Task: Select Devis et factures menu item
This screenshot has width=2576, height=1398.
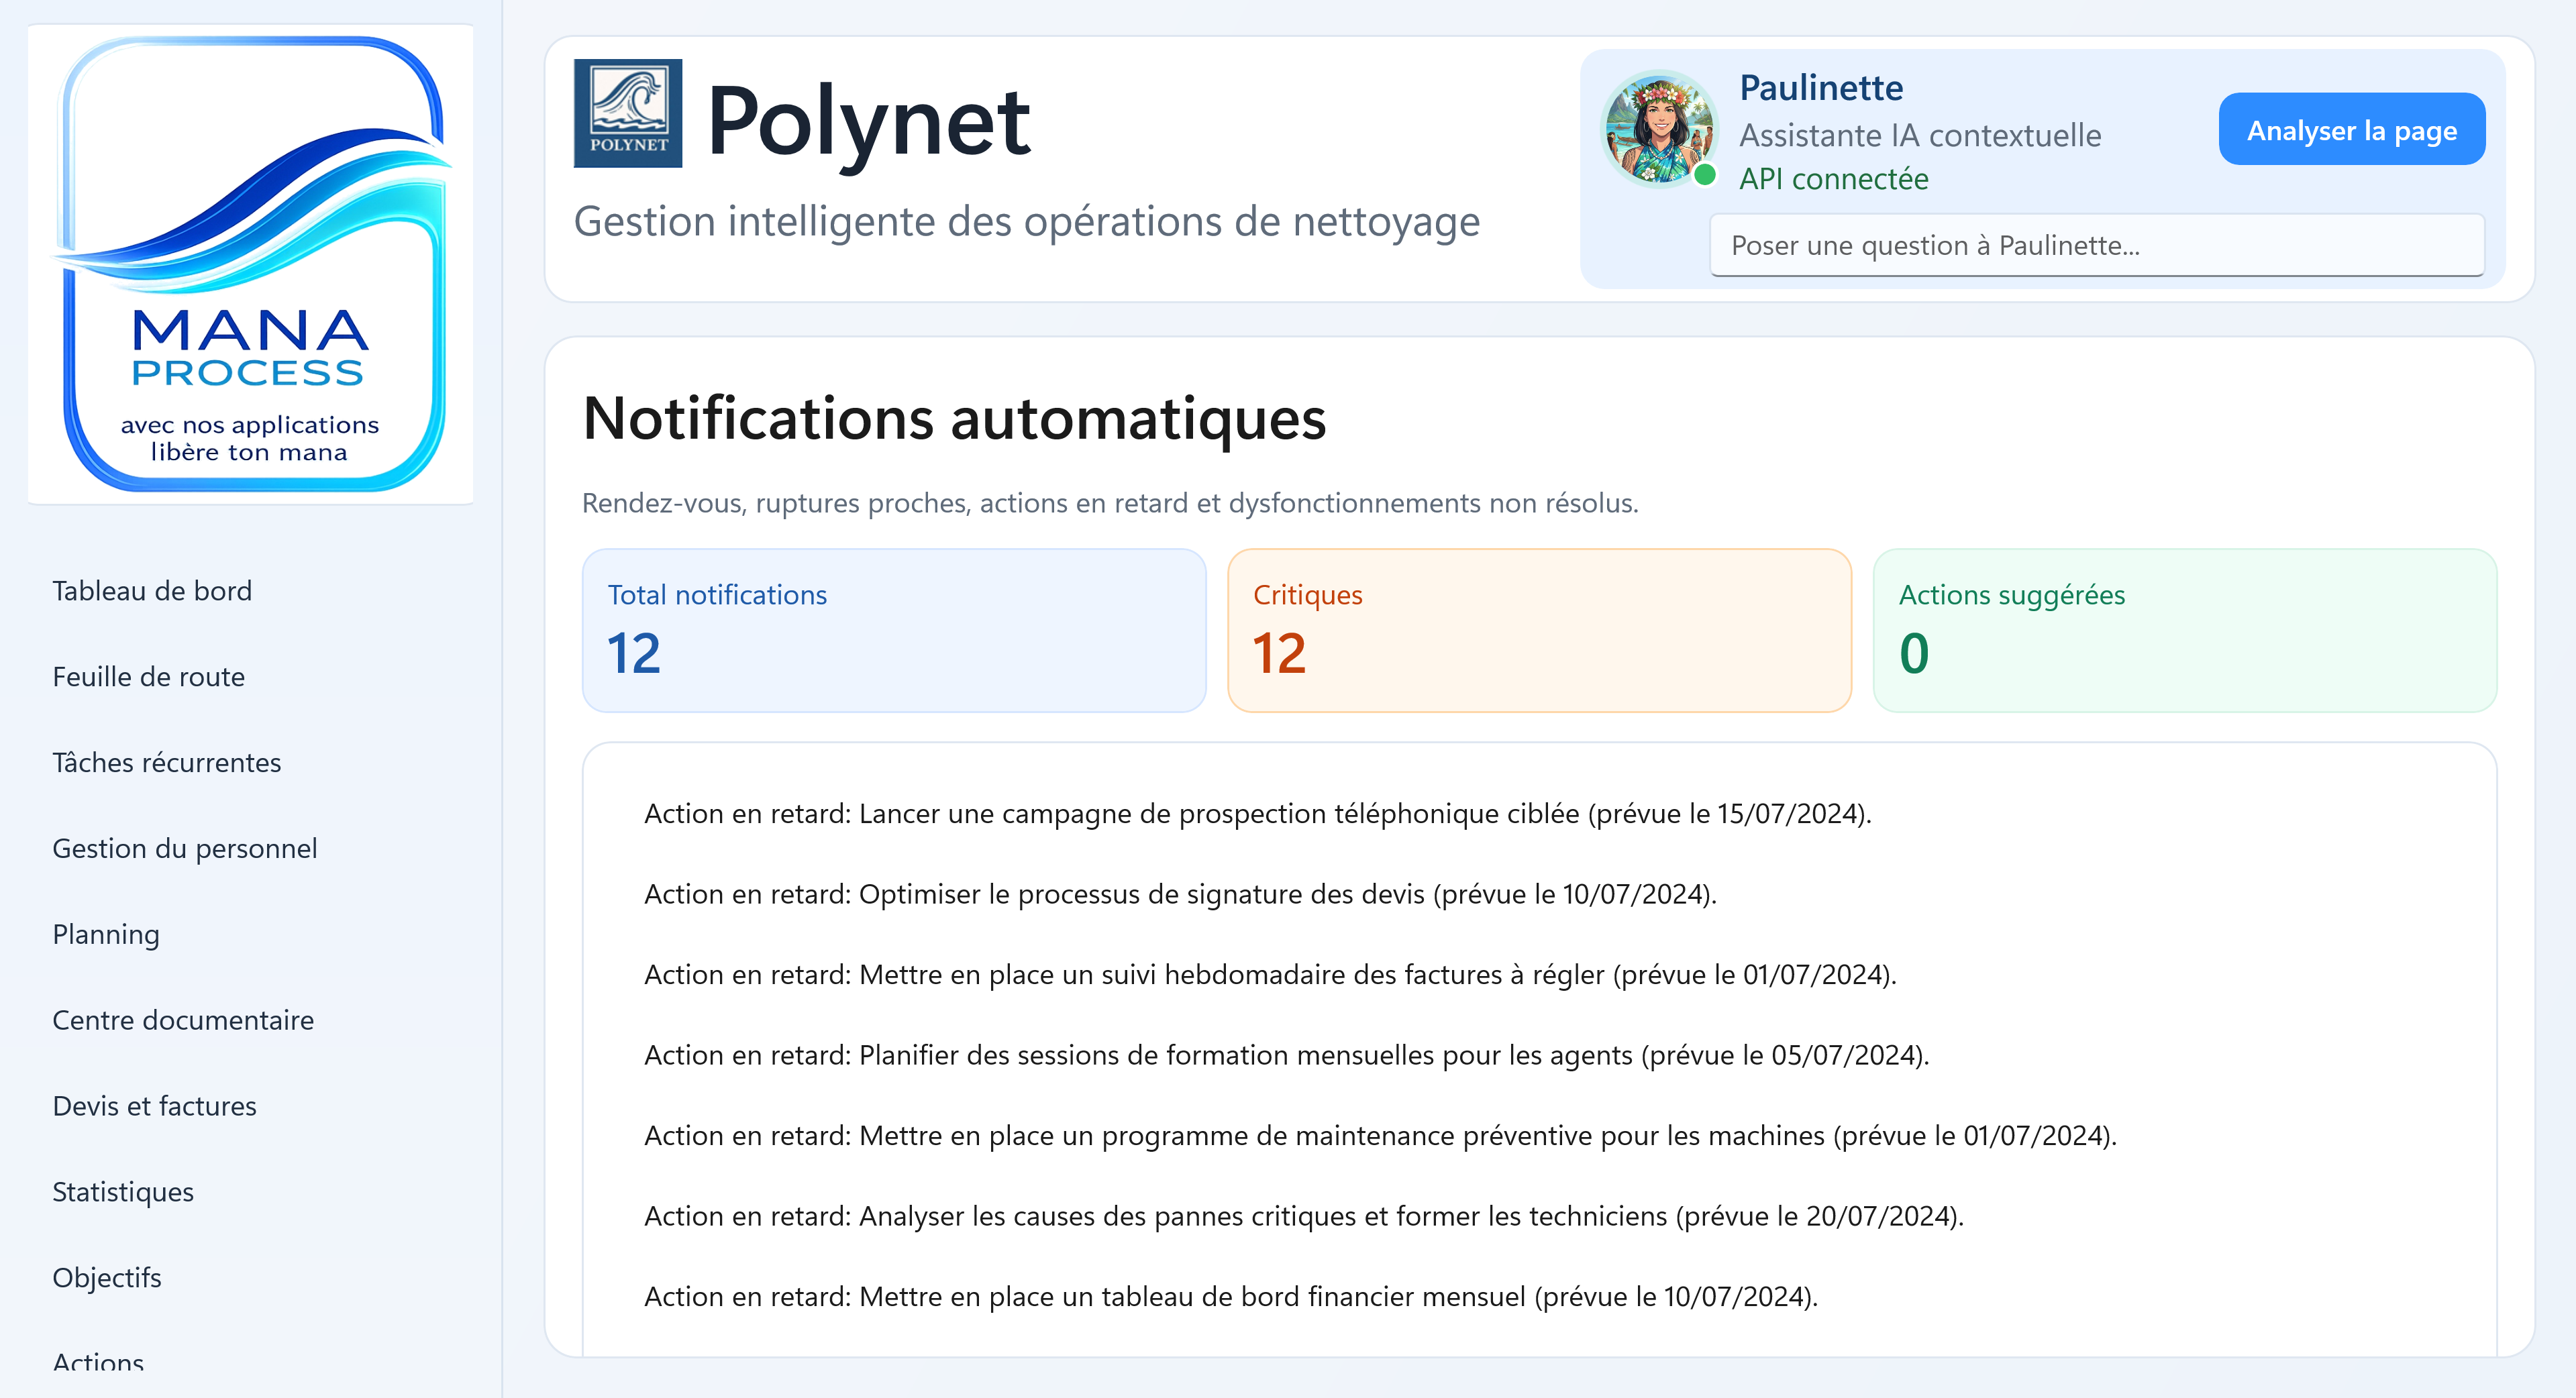Action: 154,1106
